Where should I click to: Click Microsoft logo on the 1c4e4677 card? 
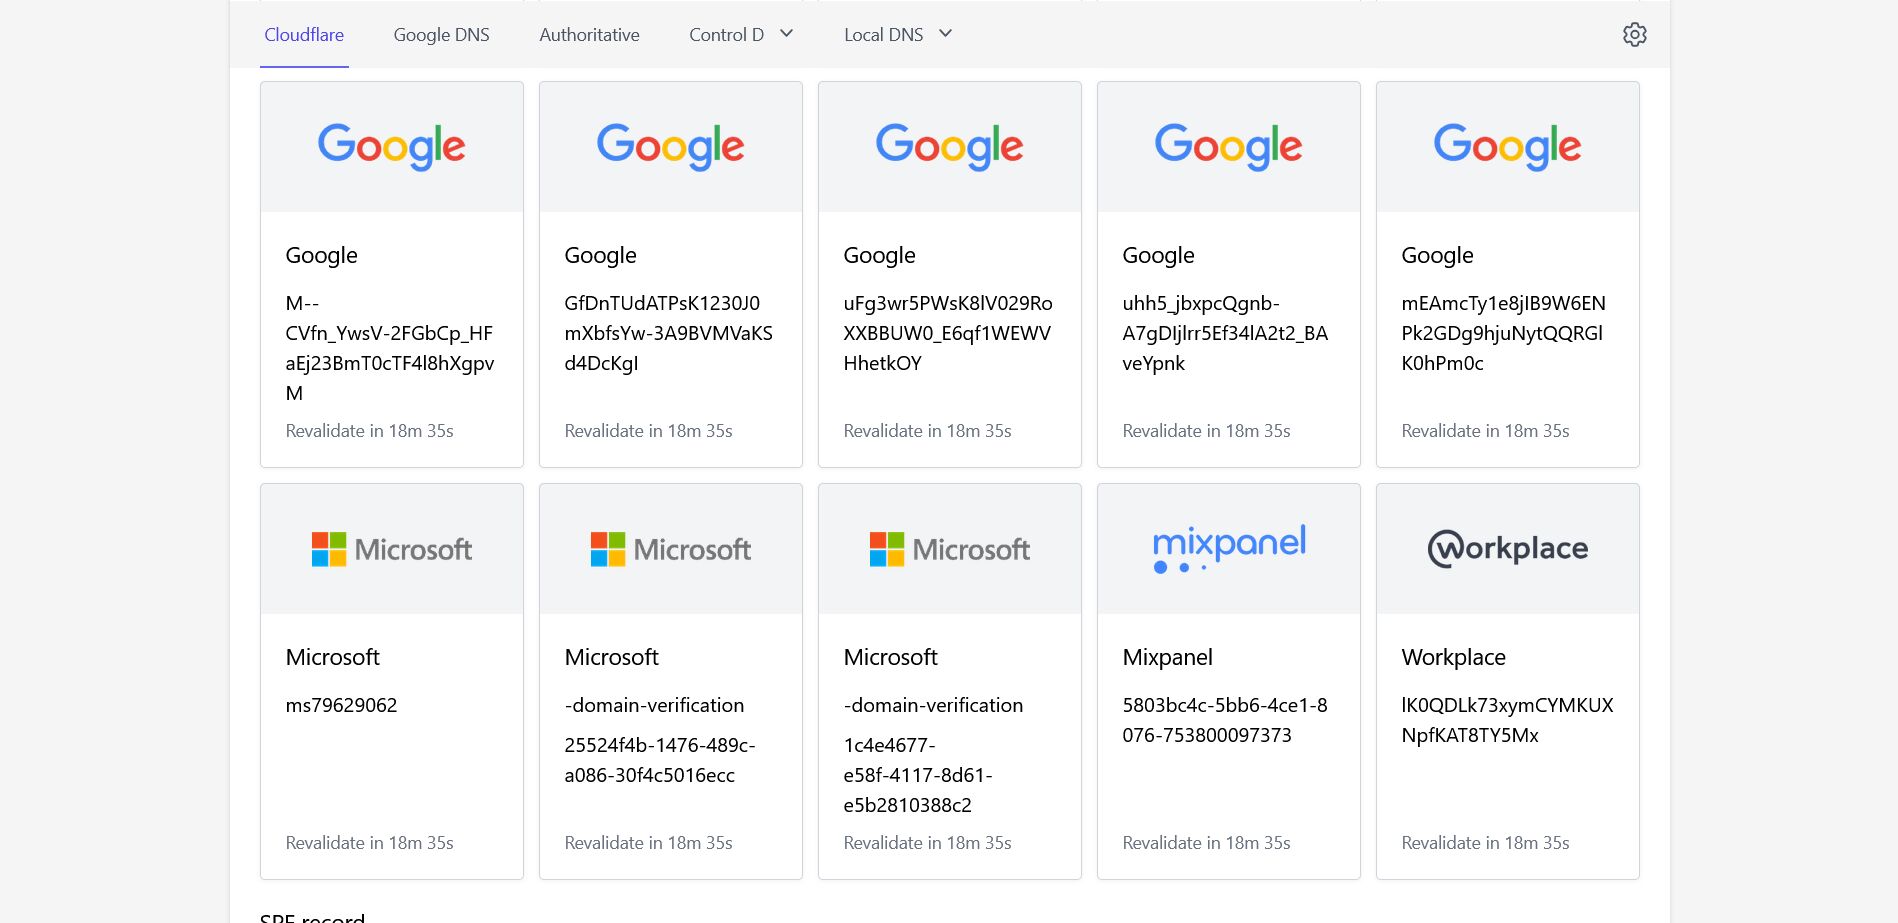coord(949,549)
